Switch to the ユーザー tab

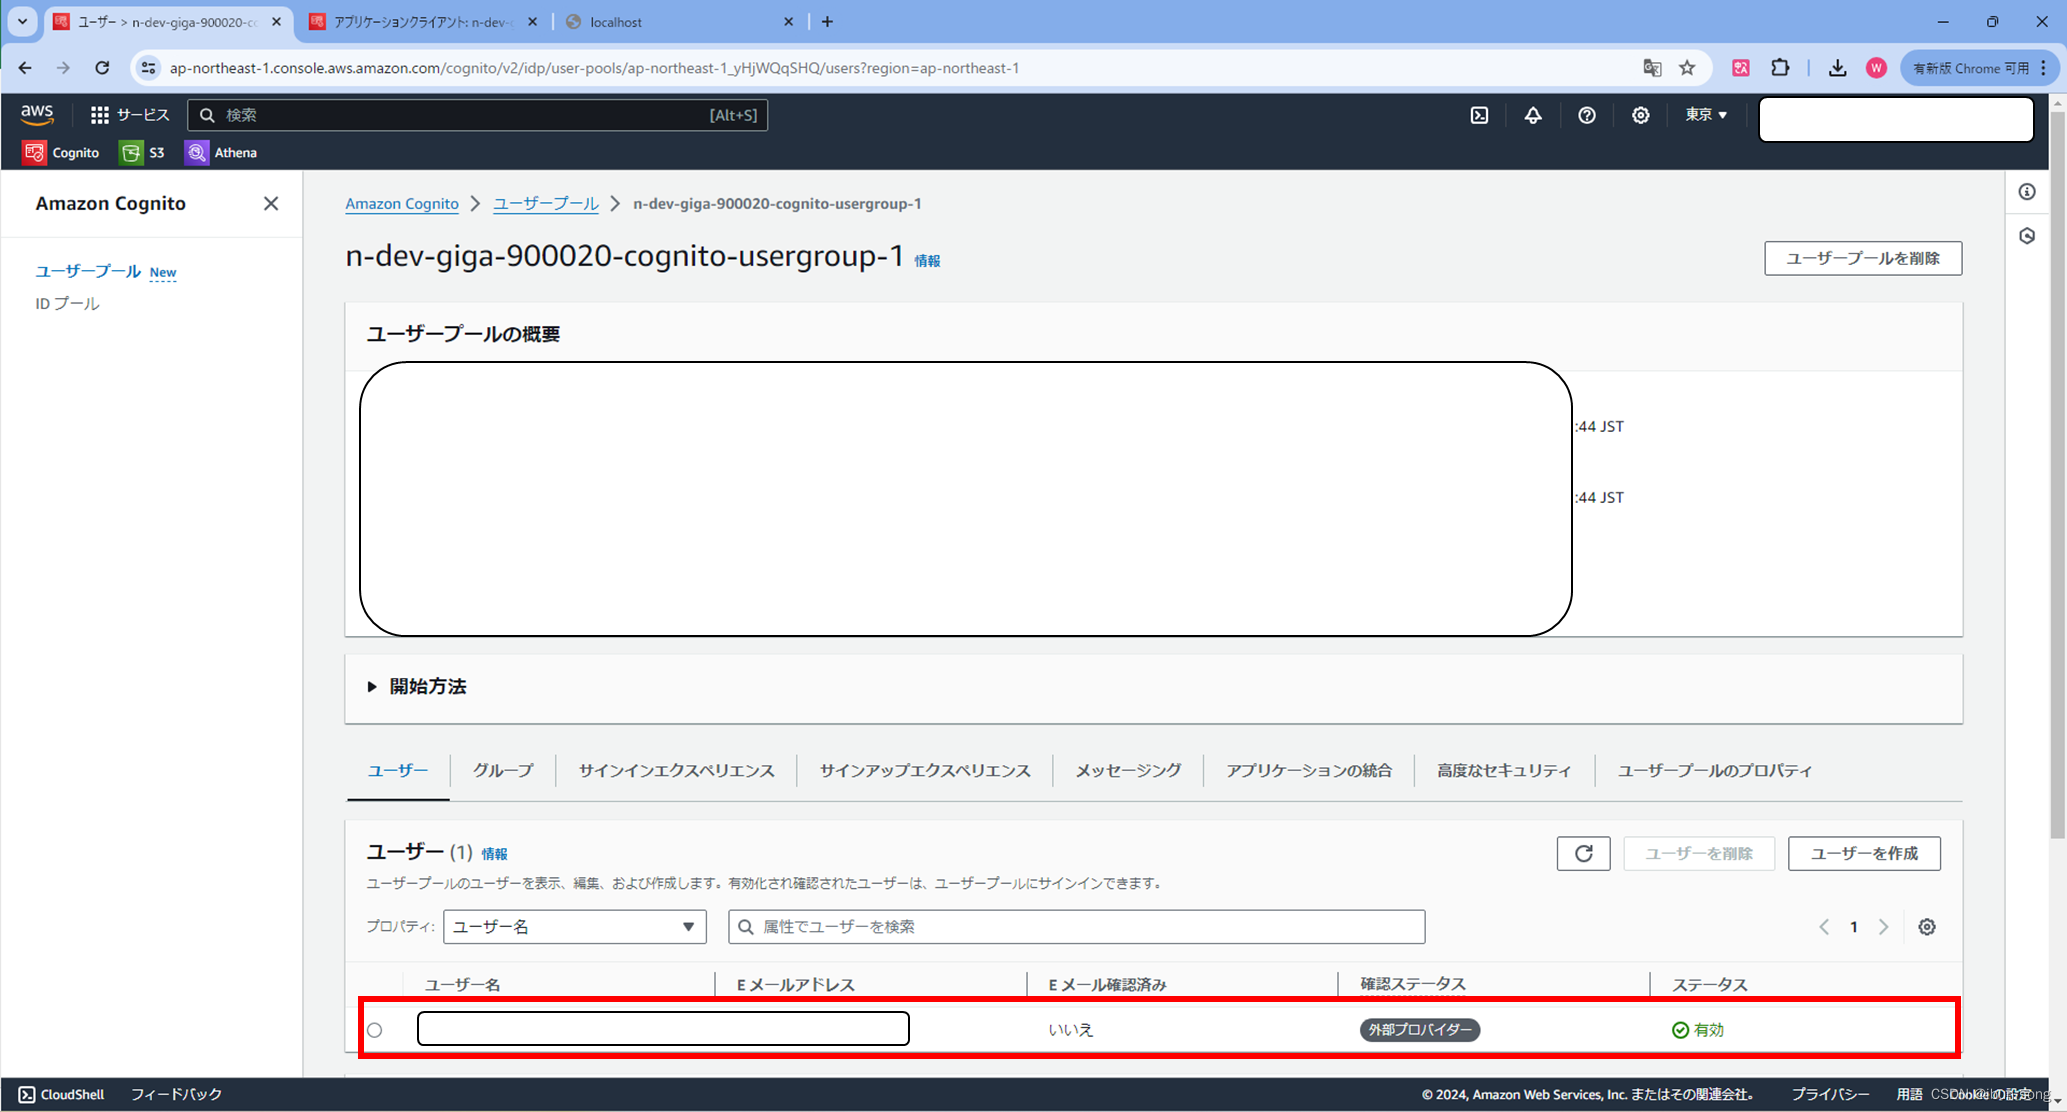click(398, 770)
